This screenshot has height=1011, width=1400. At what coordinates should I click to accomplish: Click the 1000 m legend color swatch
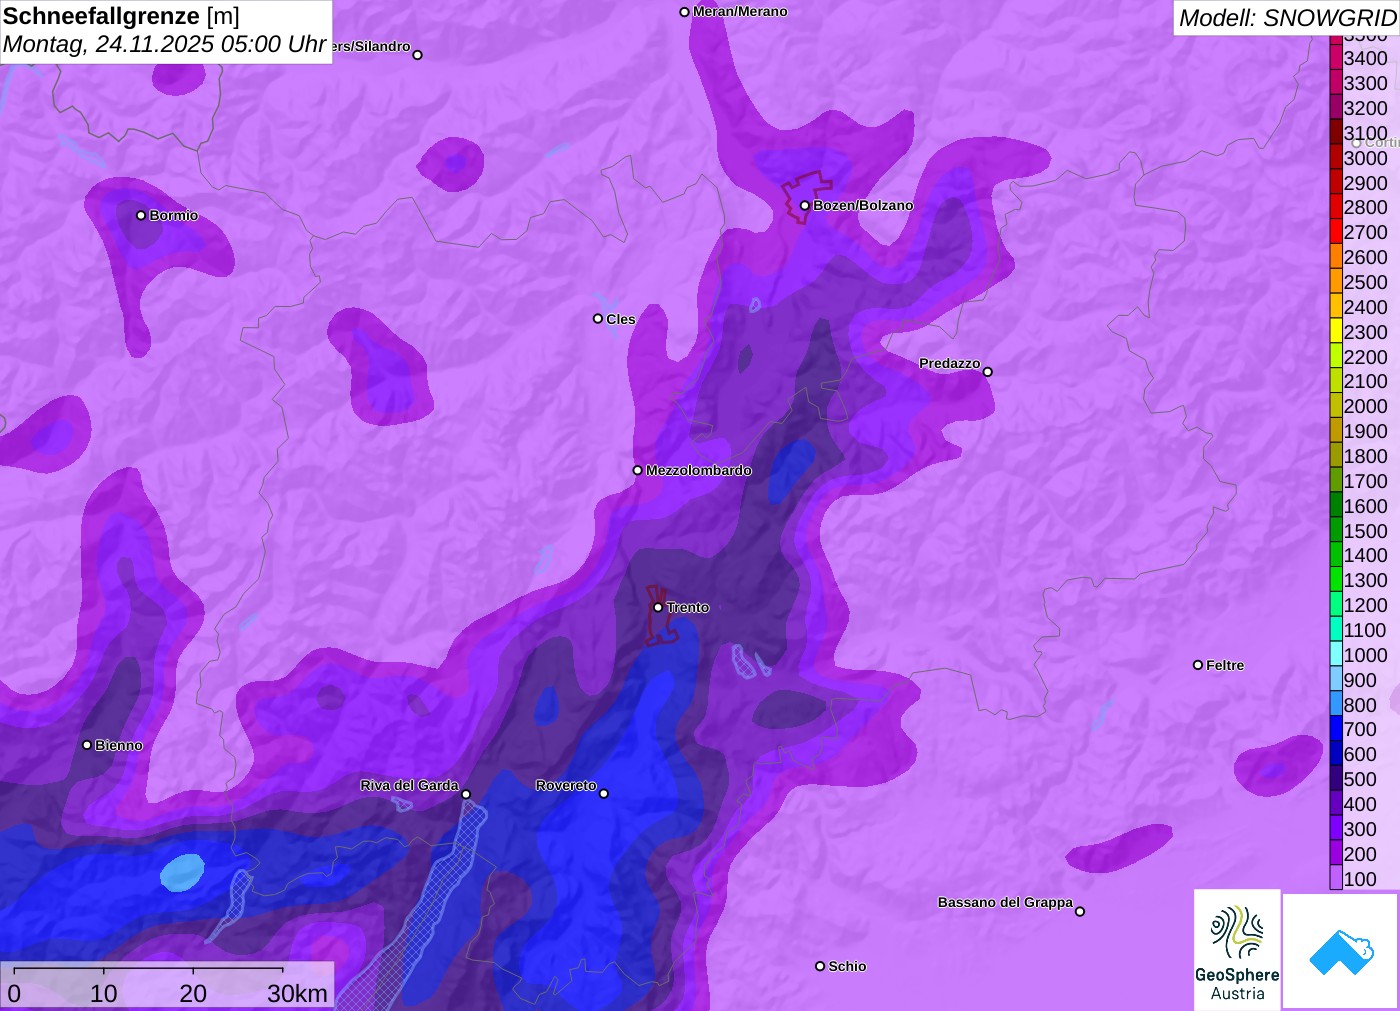point(1336,655)
